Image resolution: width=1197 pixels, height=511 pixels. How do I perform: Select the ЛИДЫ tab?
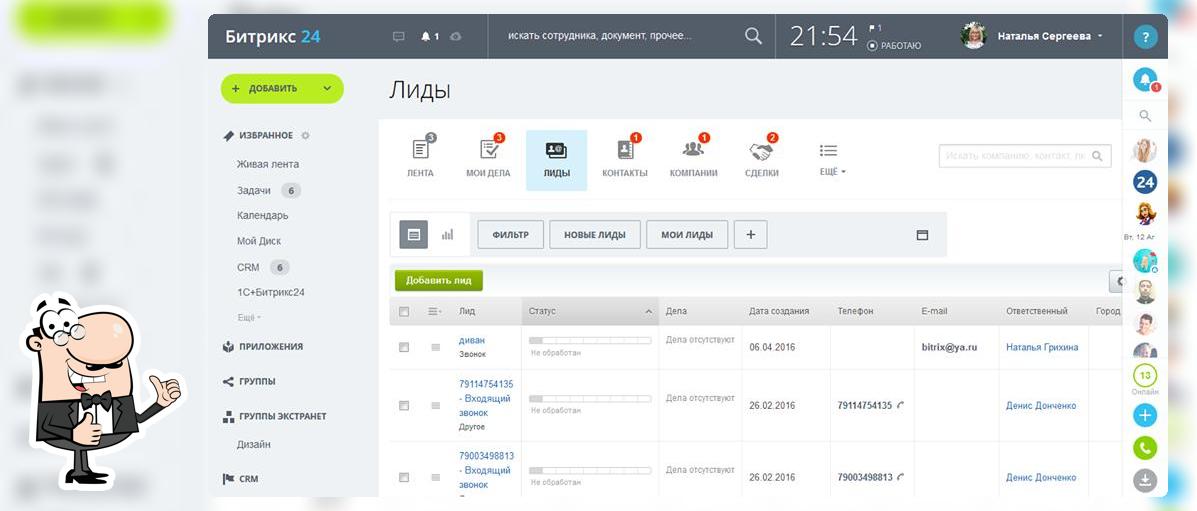tap(557, 160)
